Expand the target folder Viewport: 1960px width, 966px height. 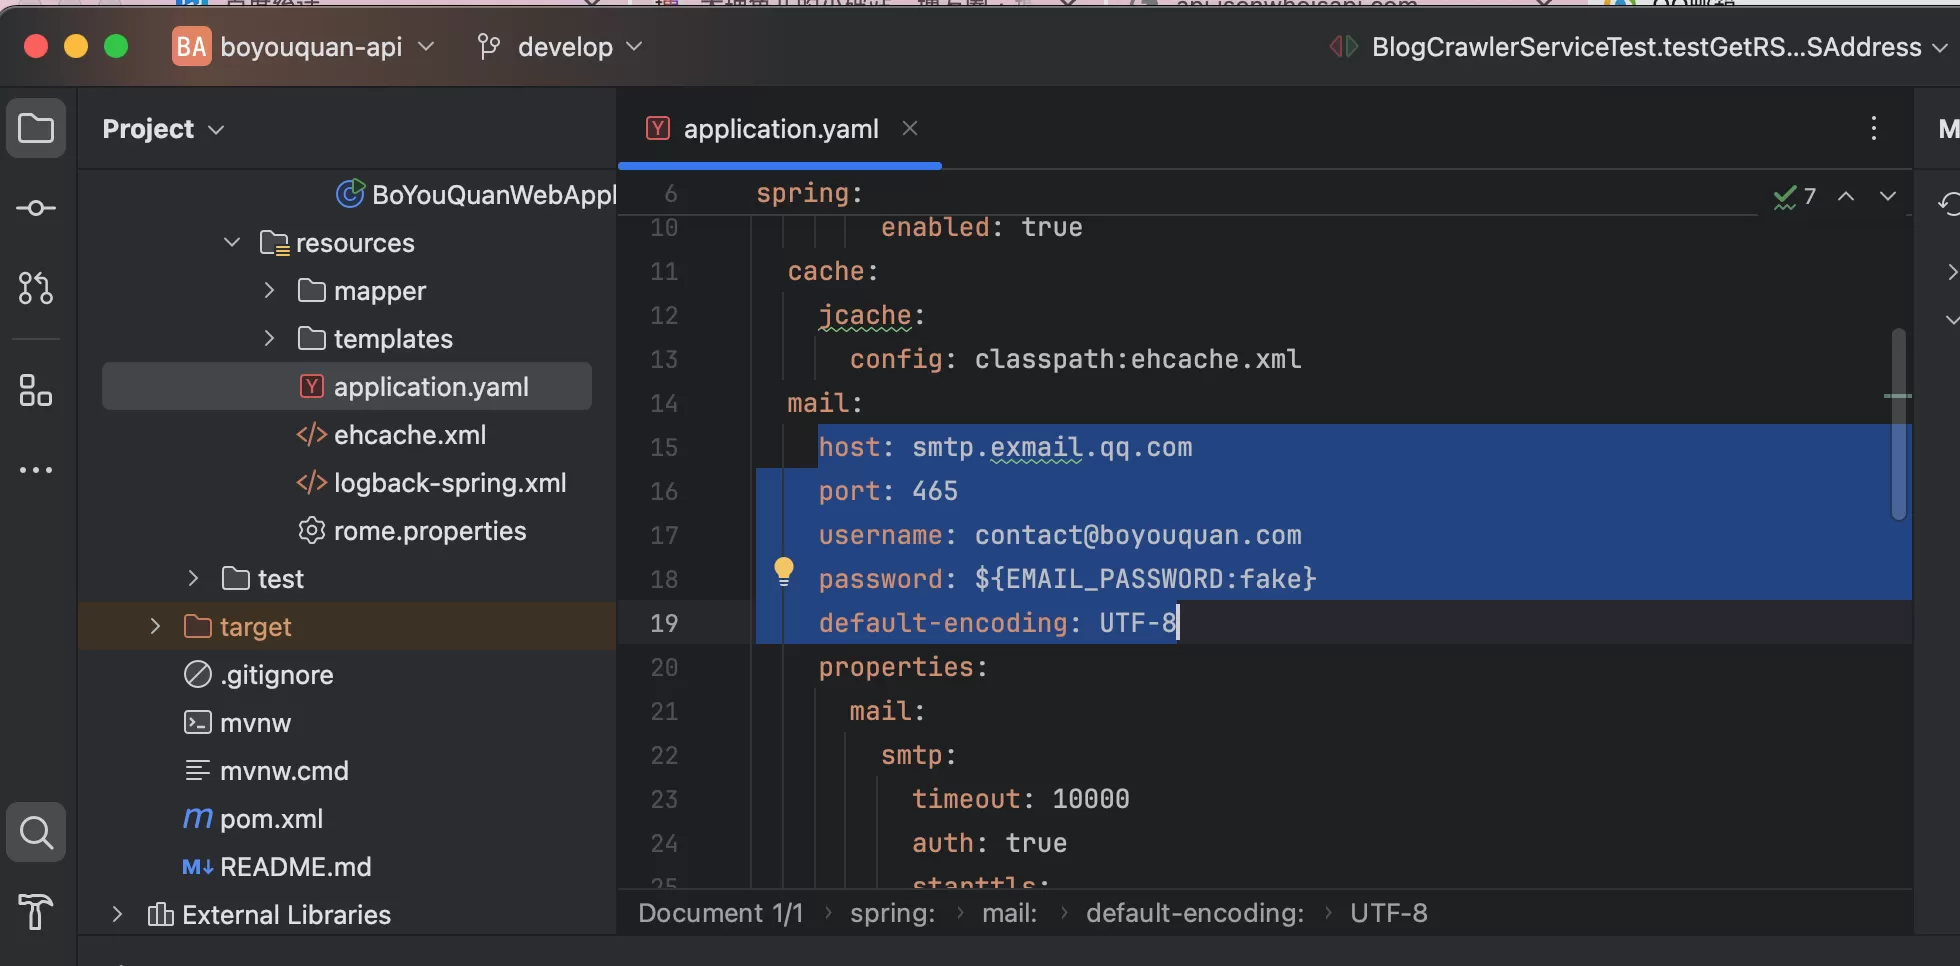(155, 627)
